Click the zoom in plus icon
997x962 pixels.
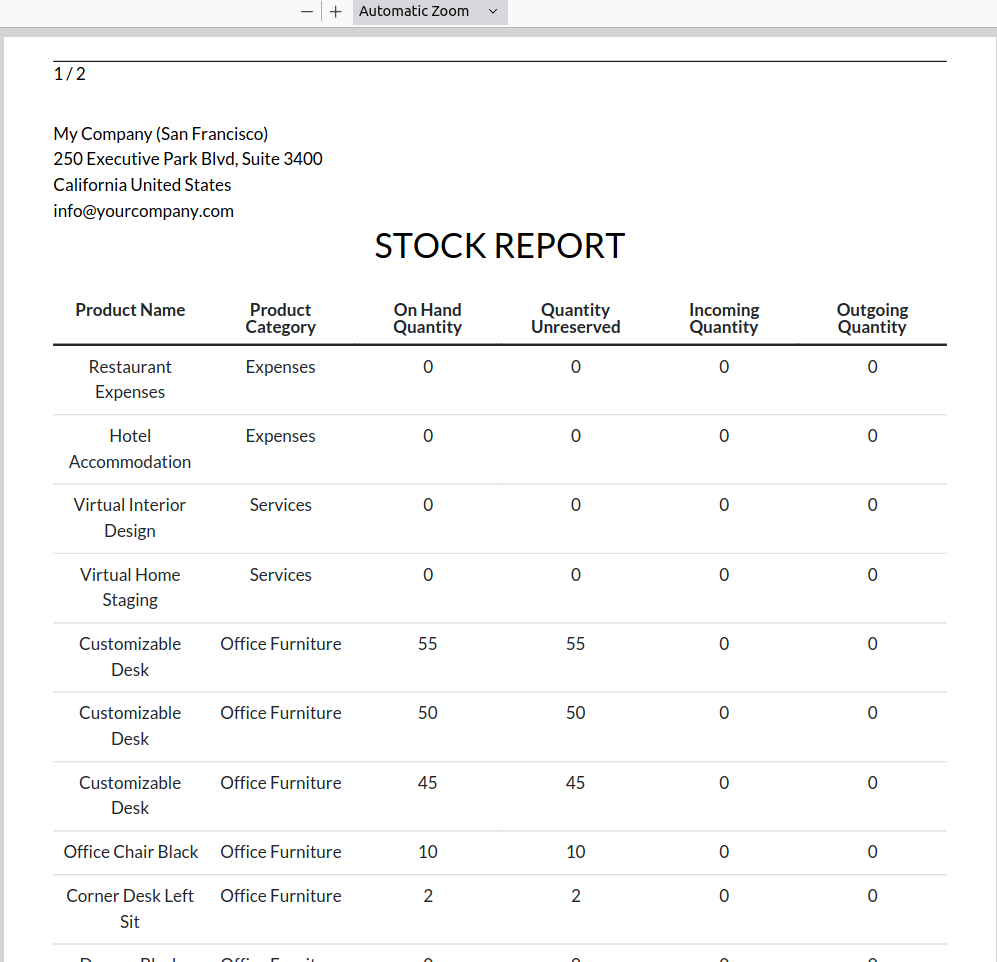336,12
